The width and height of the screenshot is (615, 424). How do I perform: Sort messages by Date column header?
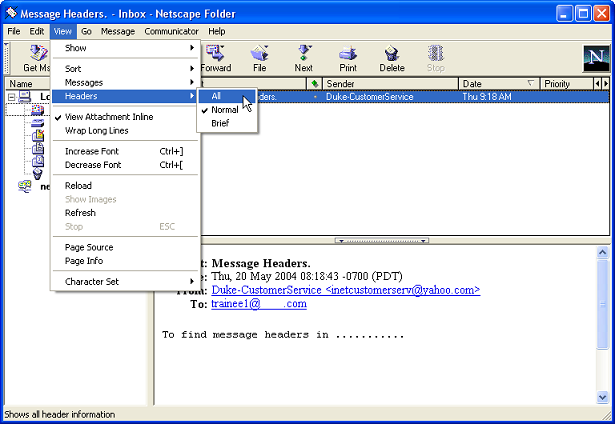point(490,84)
